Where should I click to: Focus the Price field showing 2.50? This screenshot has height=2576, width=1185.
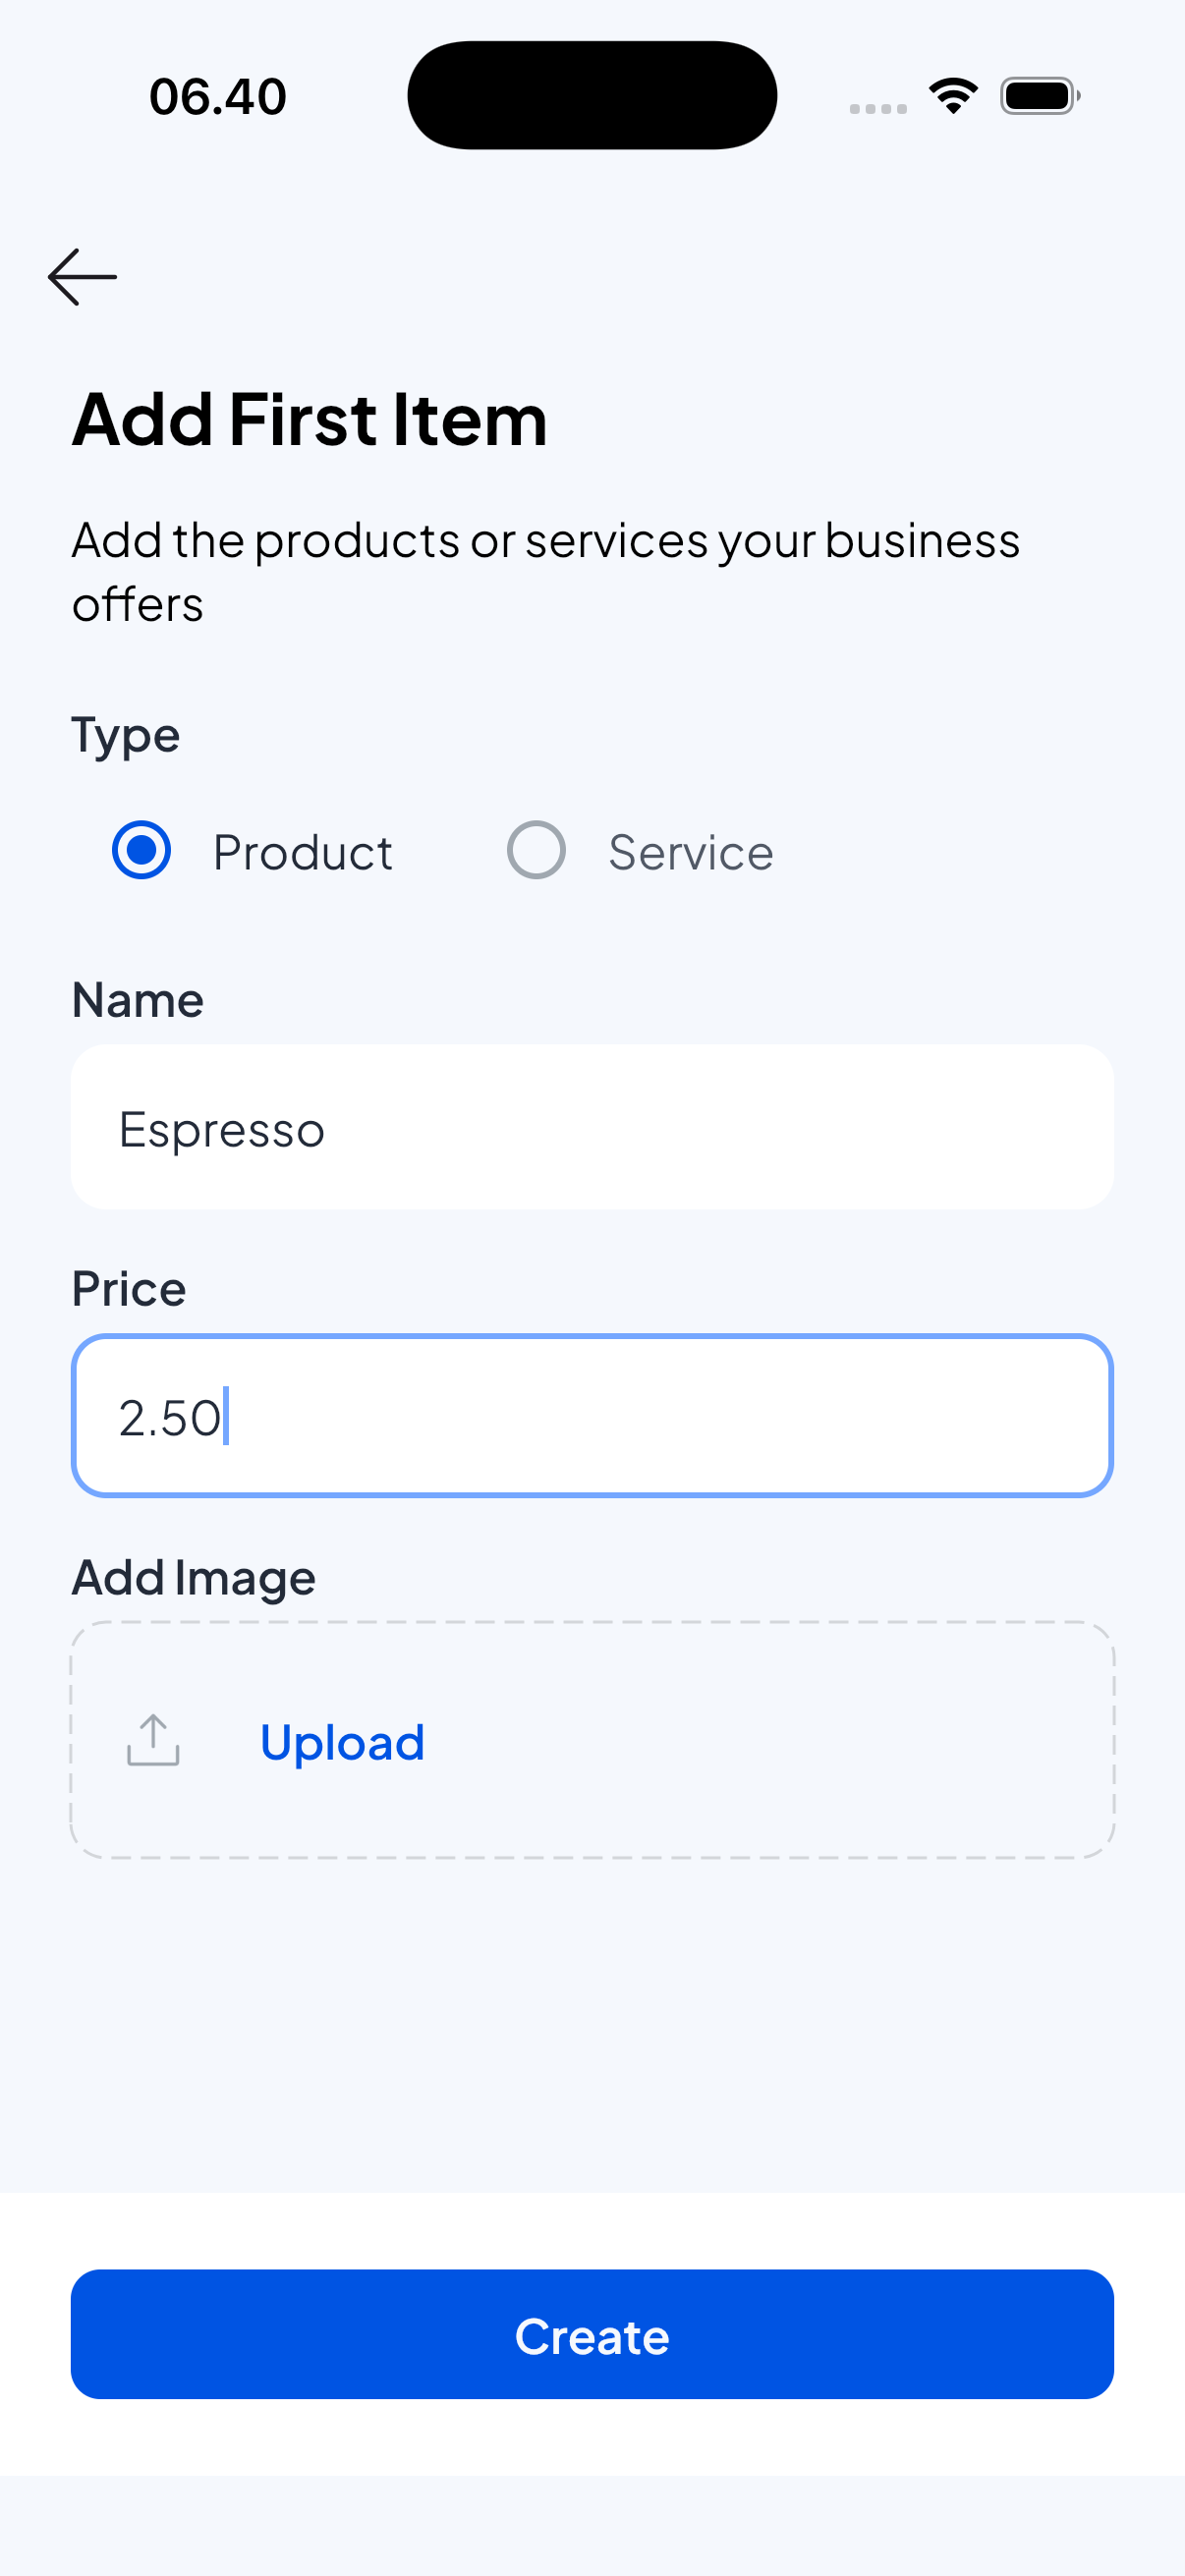[592, 1416]
